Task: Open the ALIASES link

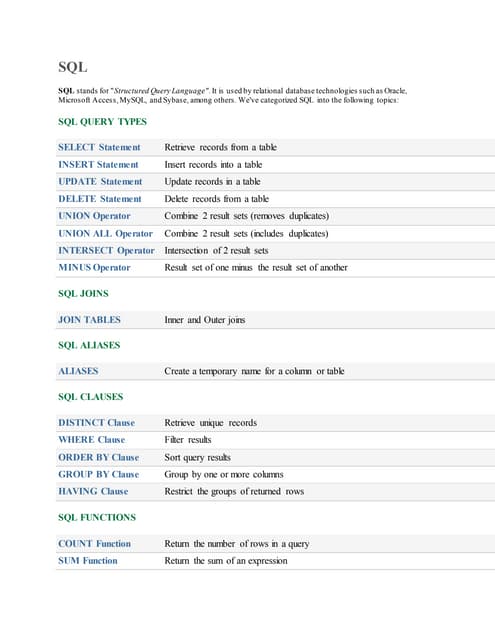Action: 78,371
